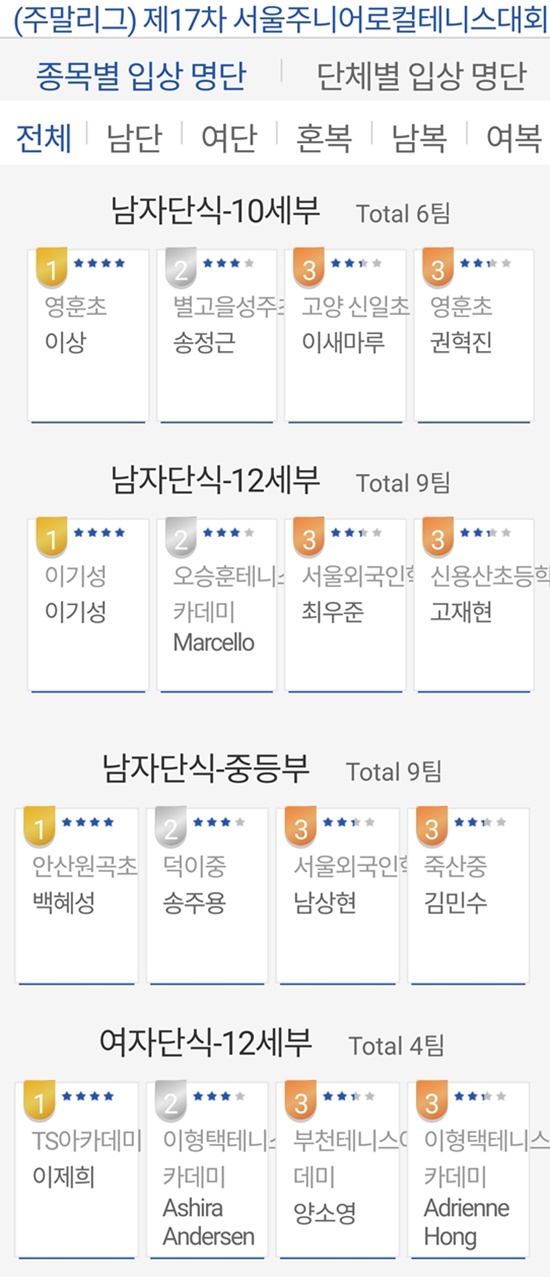Click gold medal icon on 이기성 card
The height and width of the screenshot is (1277, 550).
point(50,538)
